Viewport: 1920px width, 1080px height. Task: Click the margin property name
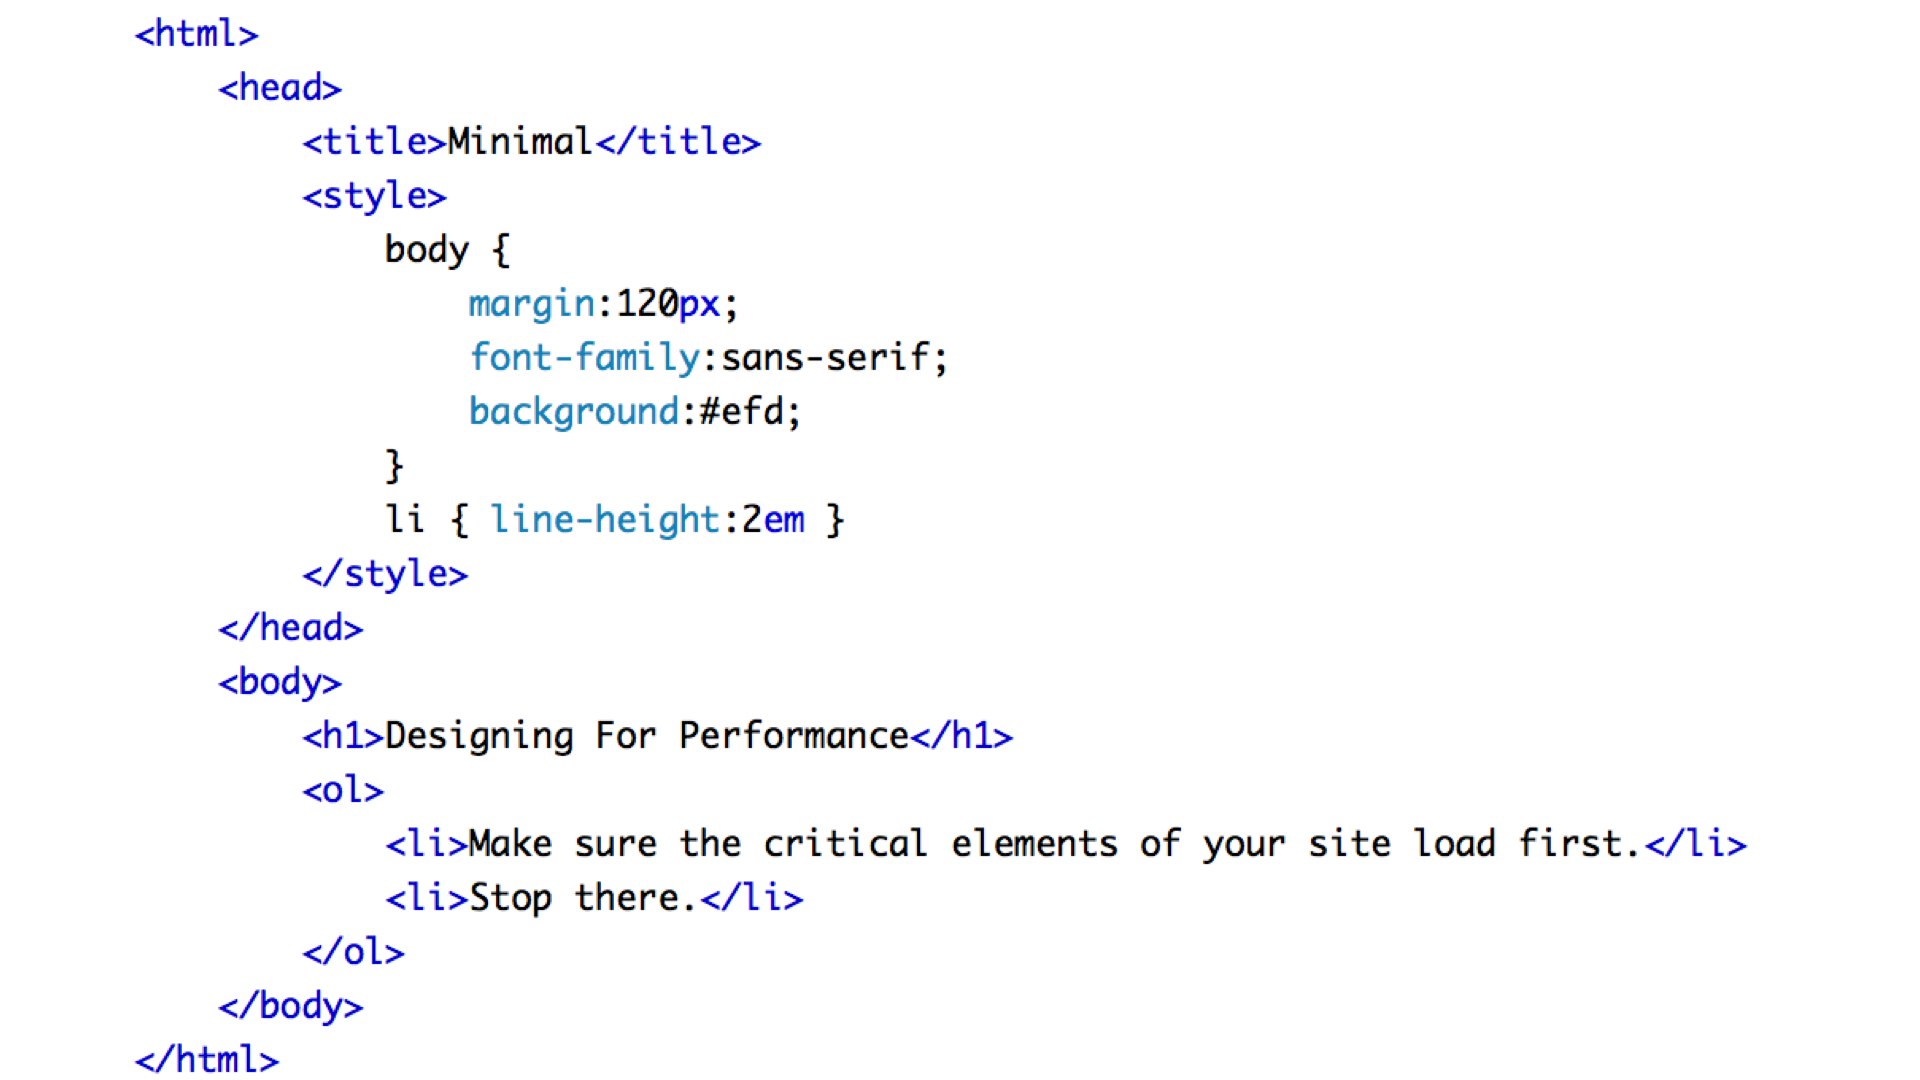532,304
